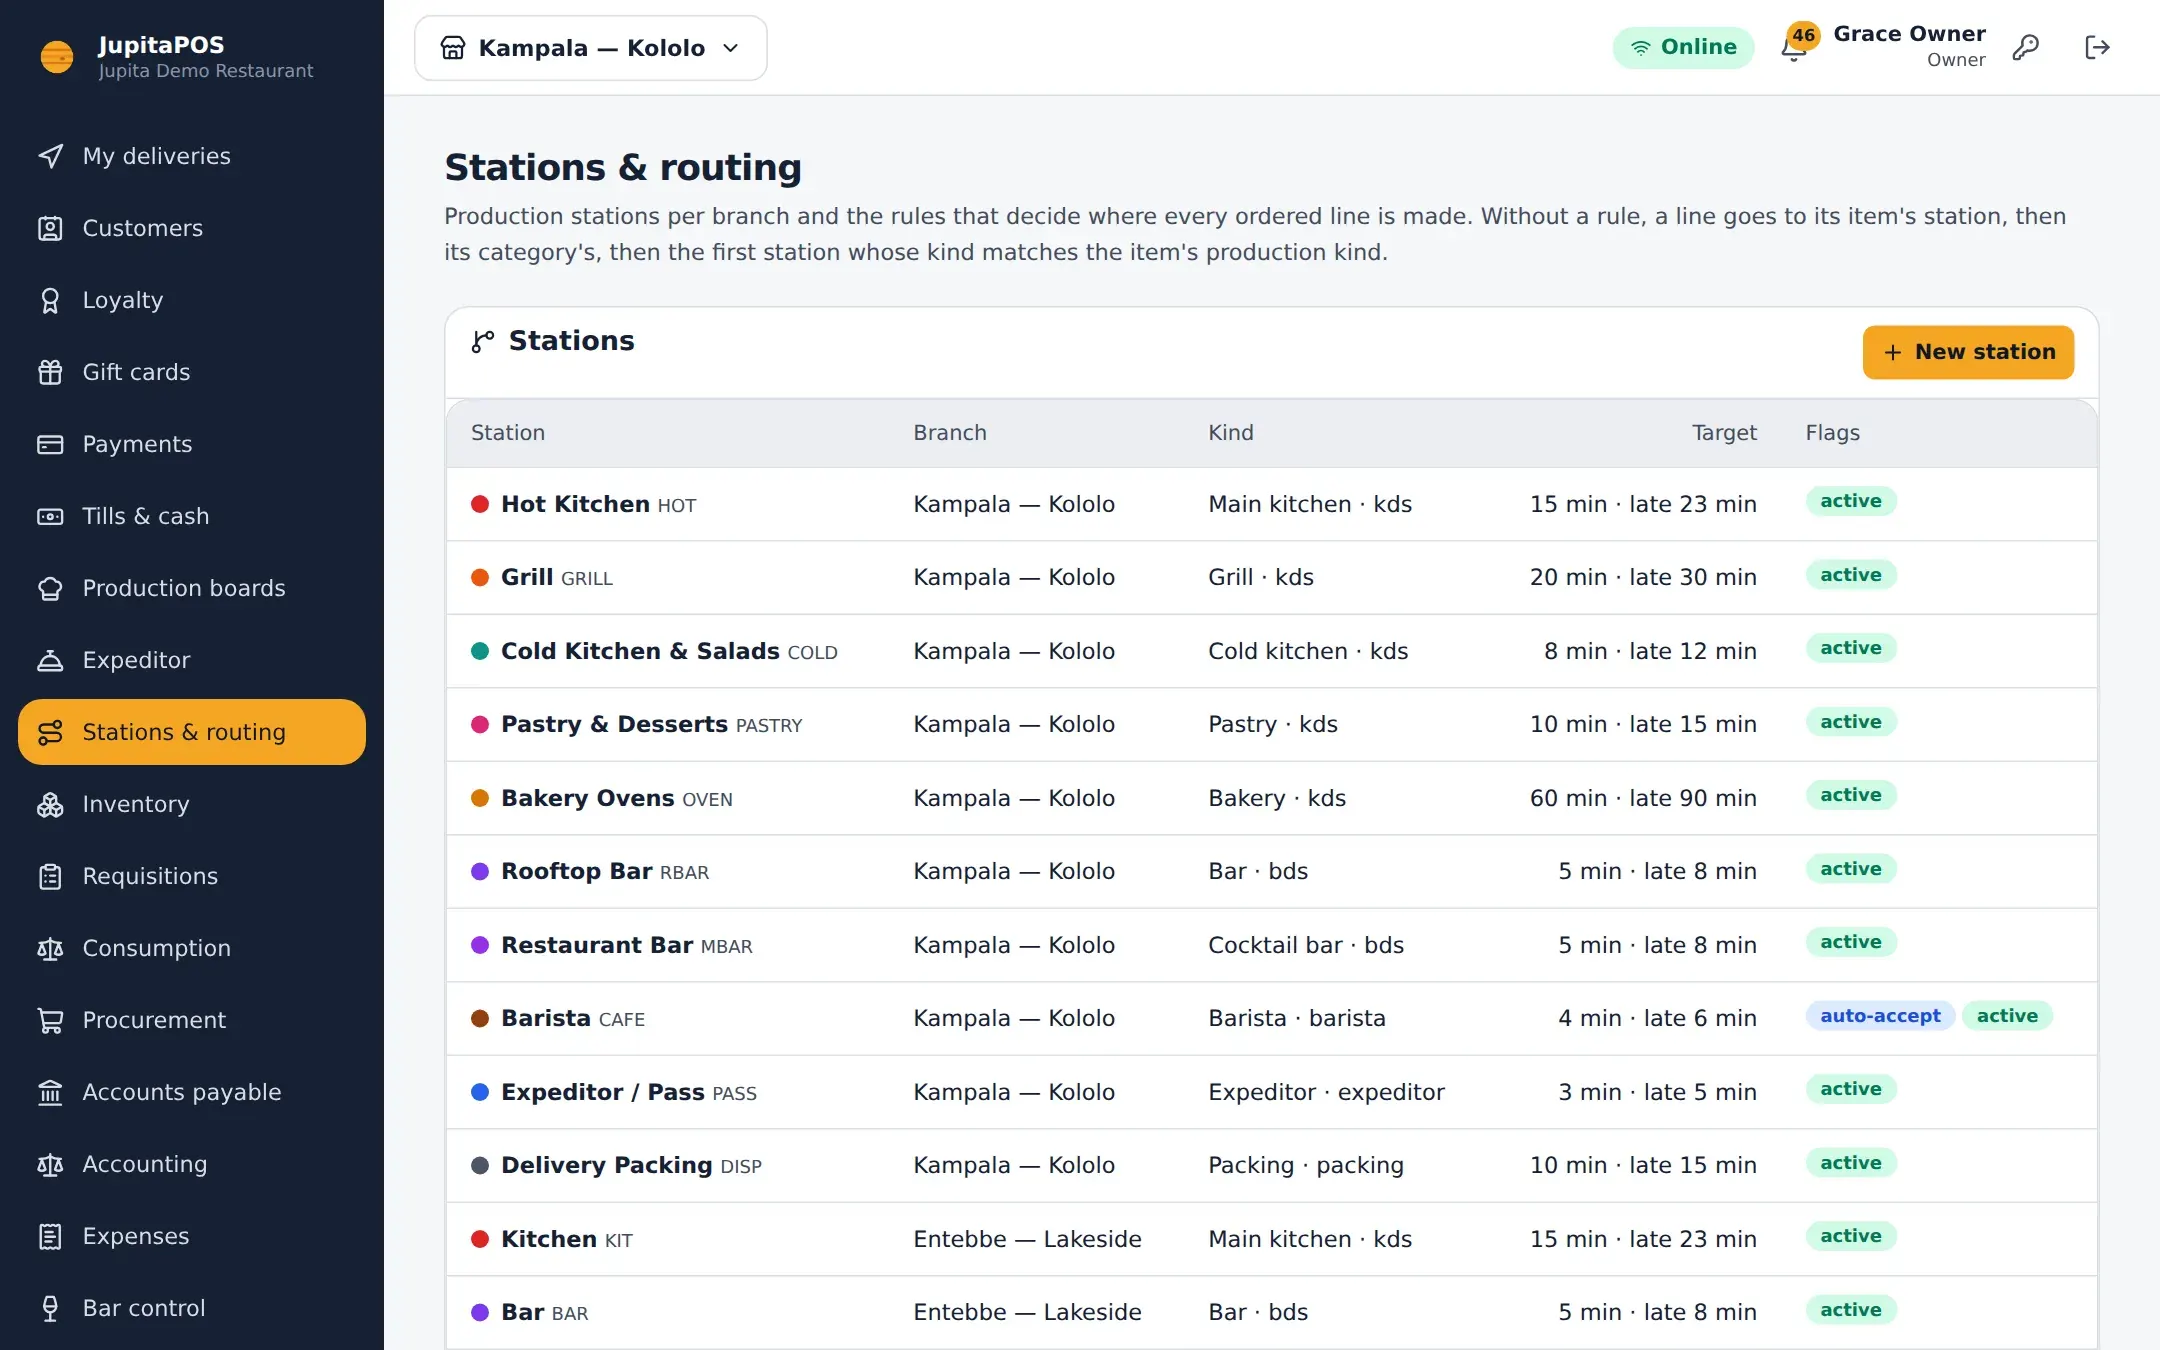The width and height of the screenshot is (2160, 1350).
Task: Click the auto-accept flag on Barista row
Action: click(x=1880, y=1016)
